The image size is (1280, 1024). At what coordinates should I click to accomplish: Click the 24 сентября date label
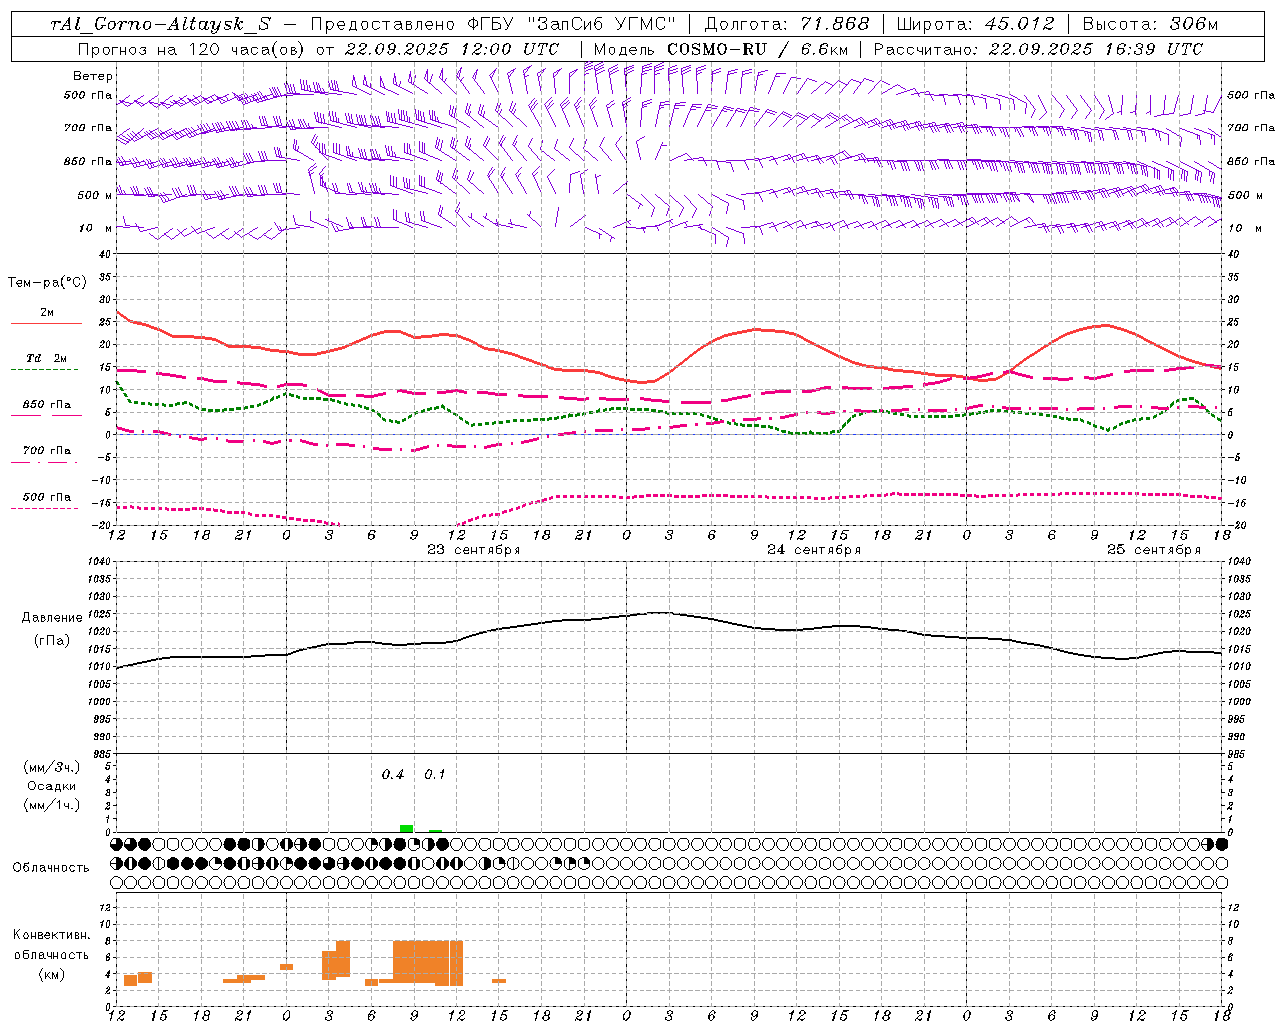(814, 550)
